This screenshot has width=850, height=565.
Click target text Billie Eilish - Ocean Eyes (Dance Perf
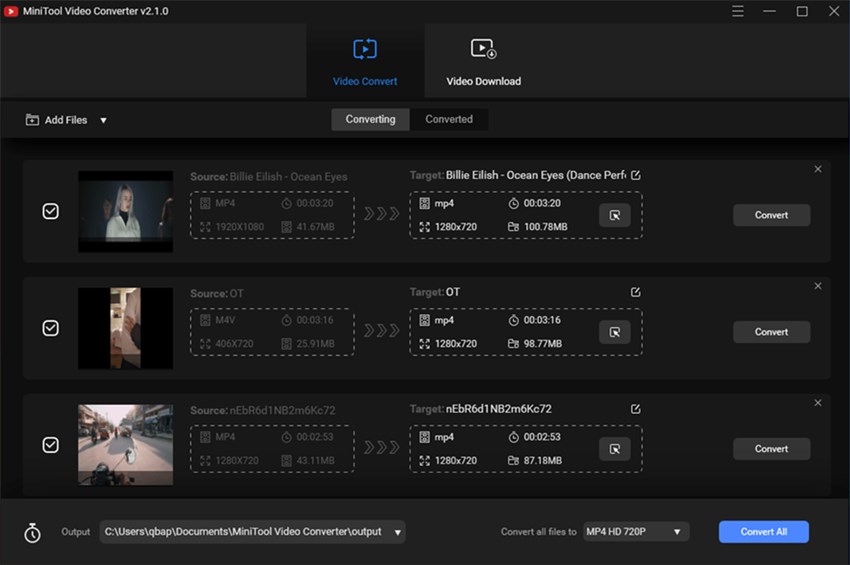pos(536,175)
